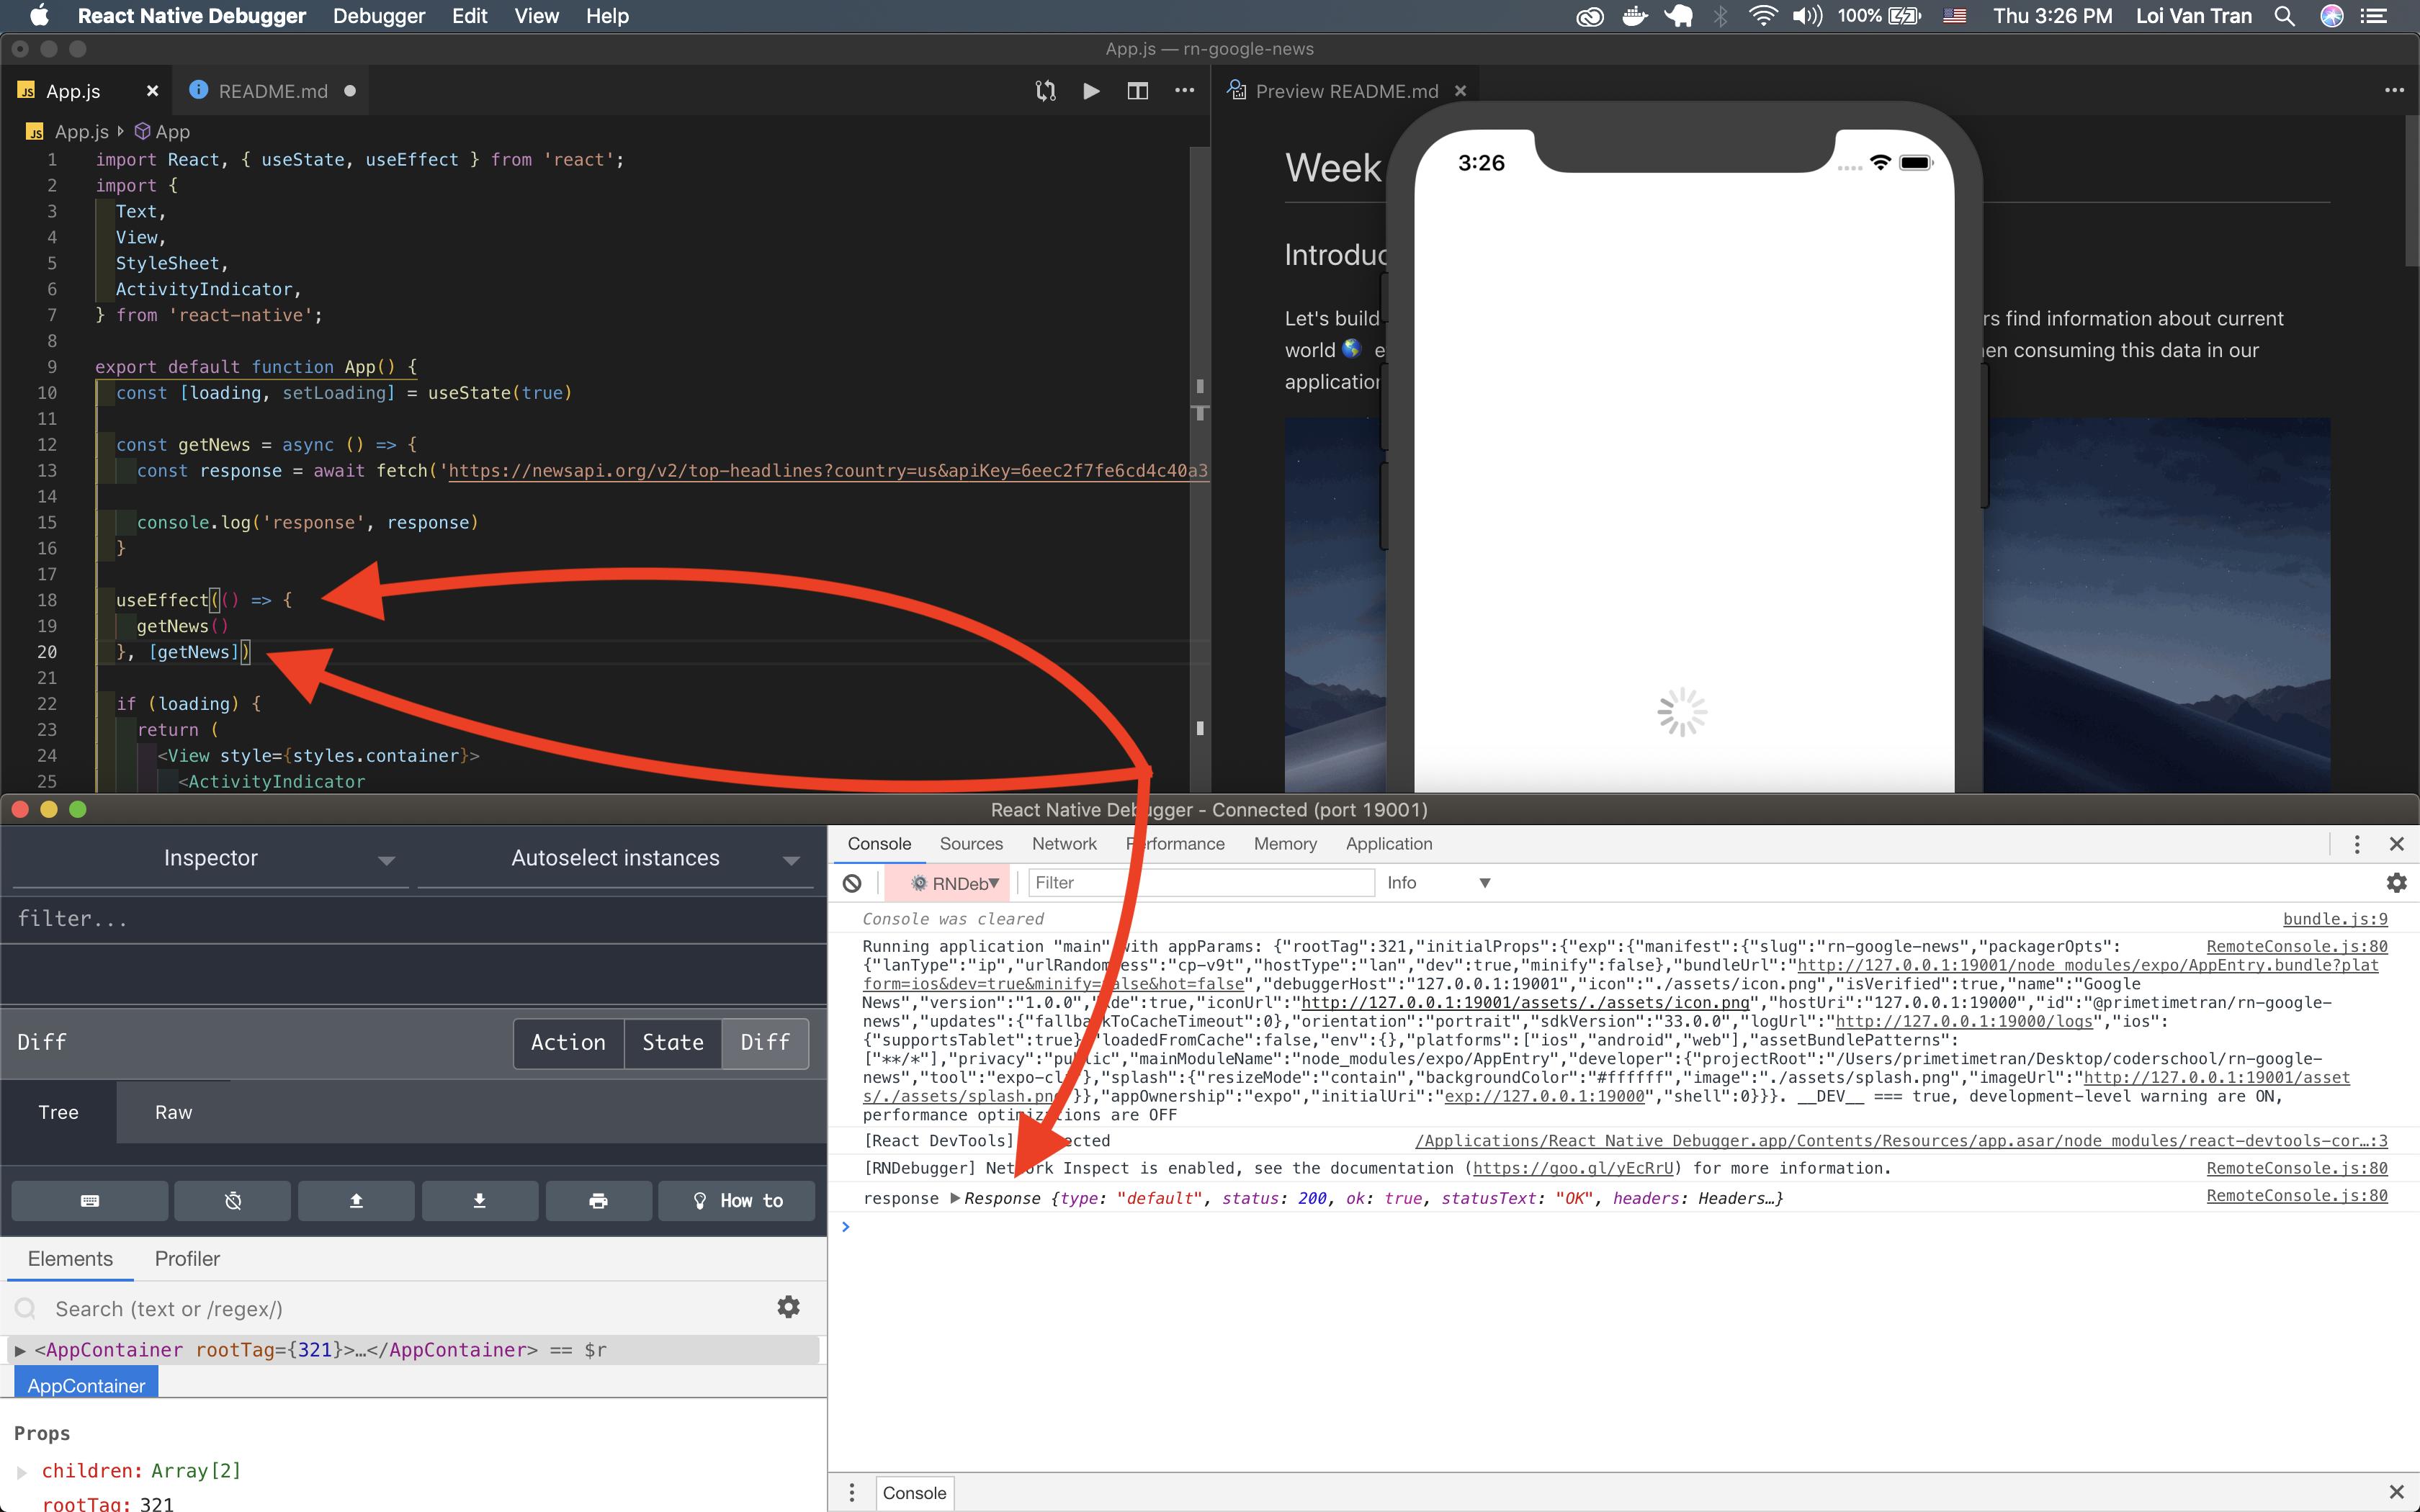Open the Info log level dropdown

(x=1438, y=883)
